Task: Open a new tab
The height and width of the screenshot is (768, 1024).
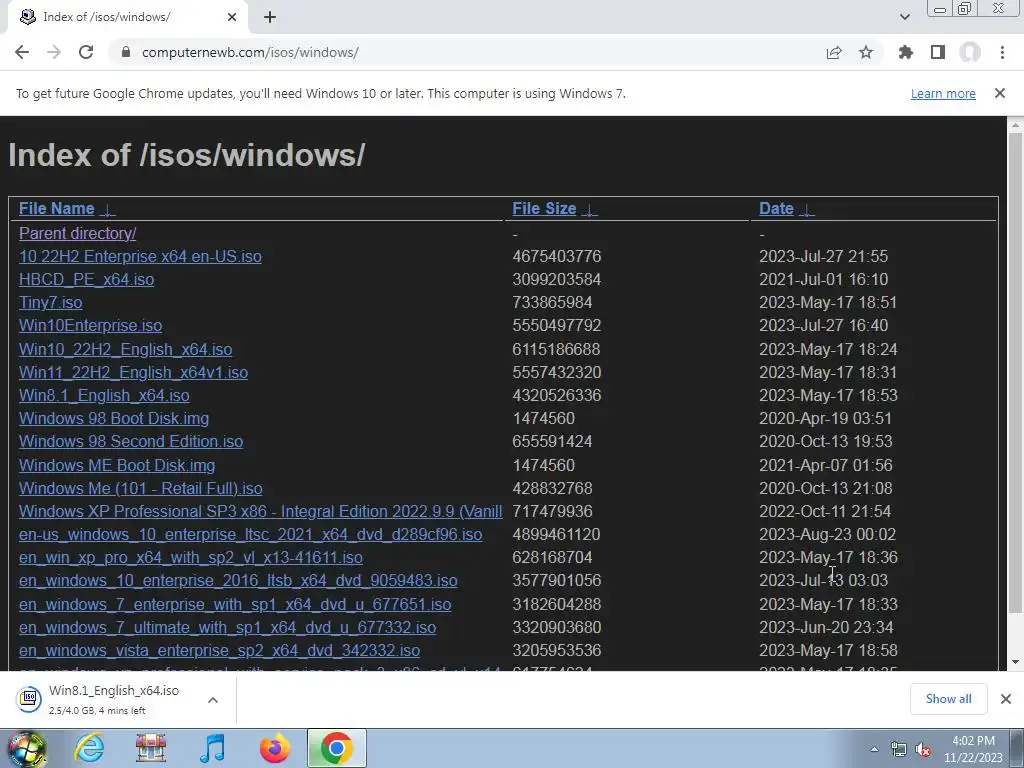Action: pyautogui.click(x=270, y=17)
